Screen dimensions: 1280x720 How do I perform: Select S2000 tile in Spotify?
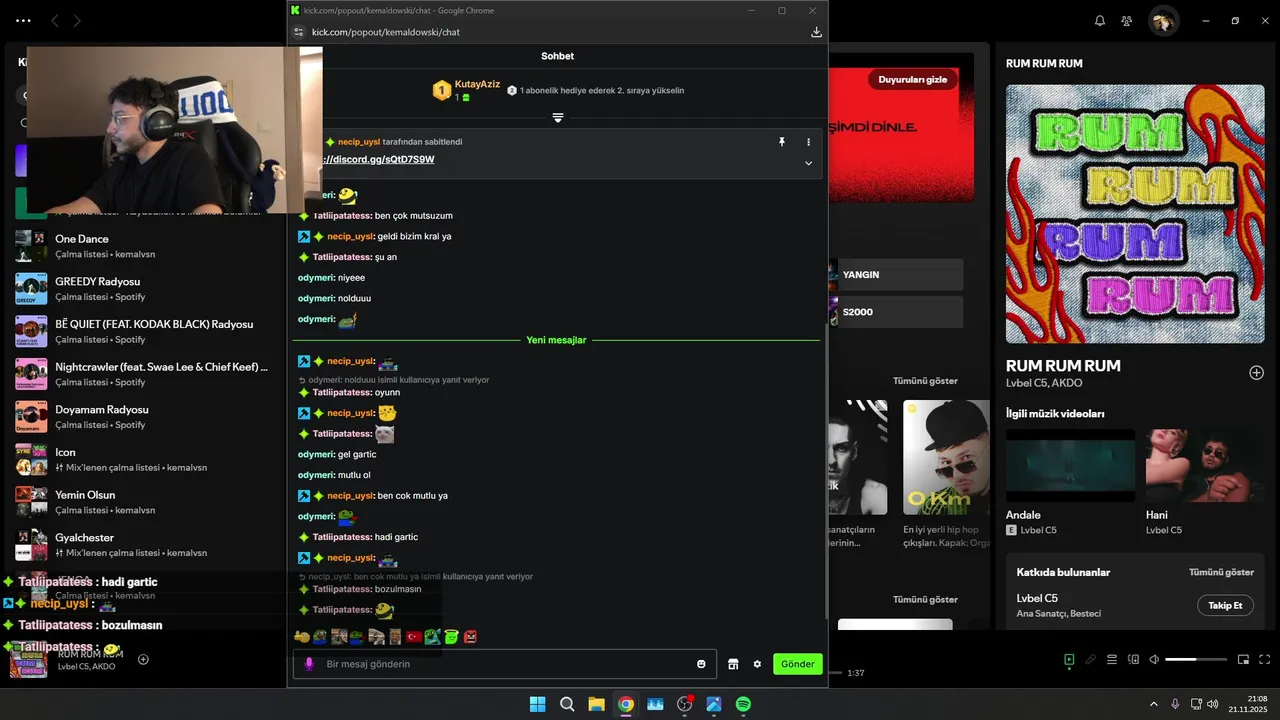click(x=895, y=312)
